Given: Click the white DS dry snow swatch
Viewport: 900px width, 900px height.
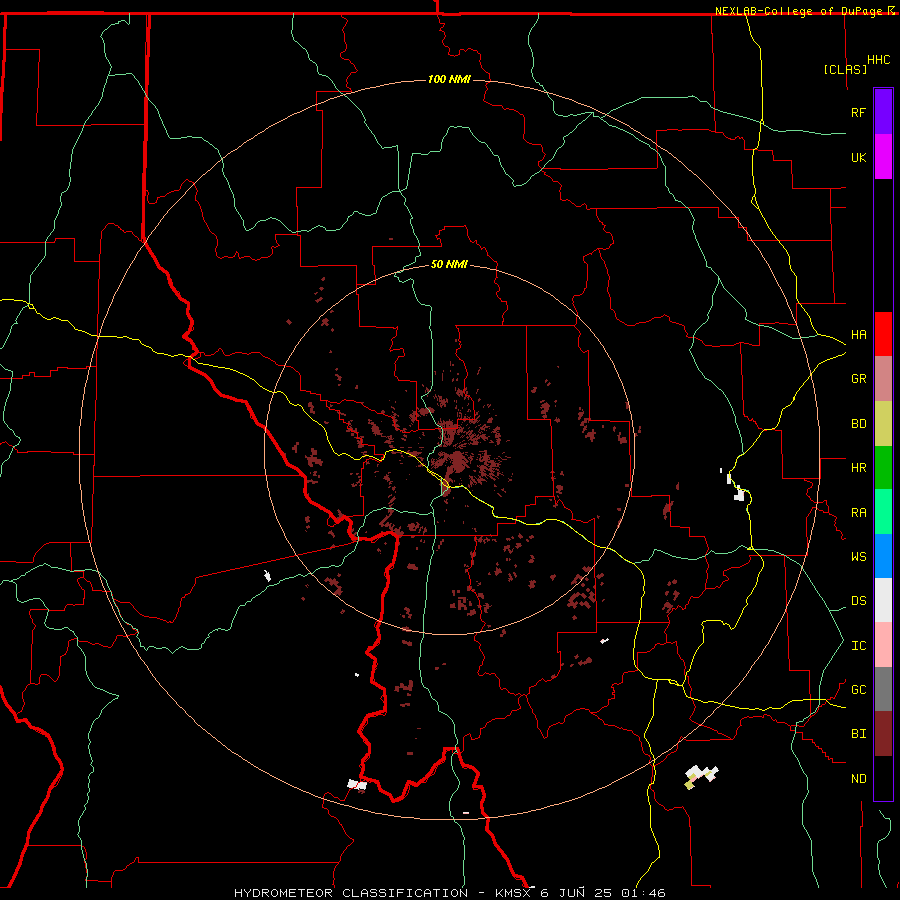Looking at the screenshot, I should [x=883, y=600].
